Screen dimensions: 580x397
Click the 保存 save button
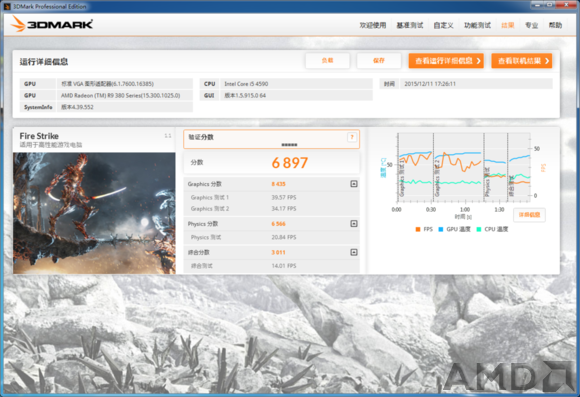[x=379, y=61]
